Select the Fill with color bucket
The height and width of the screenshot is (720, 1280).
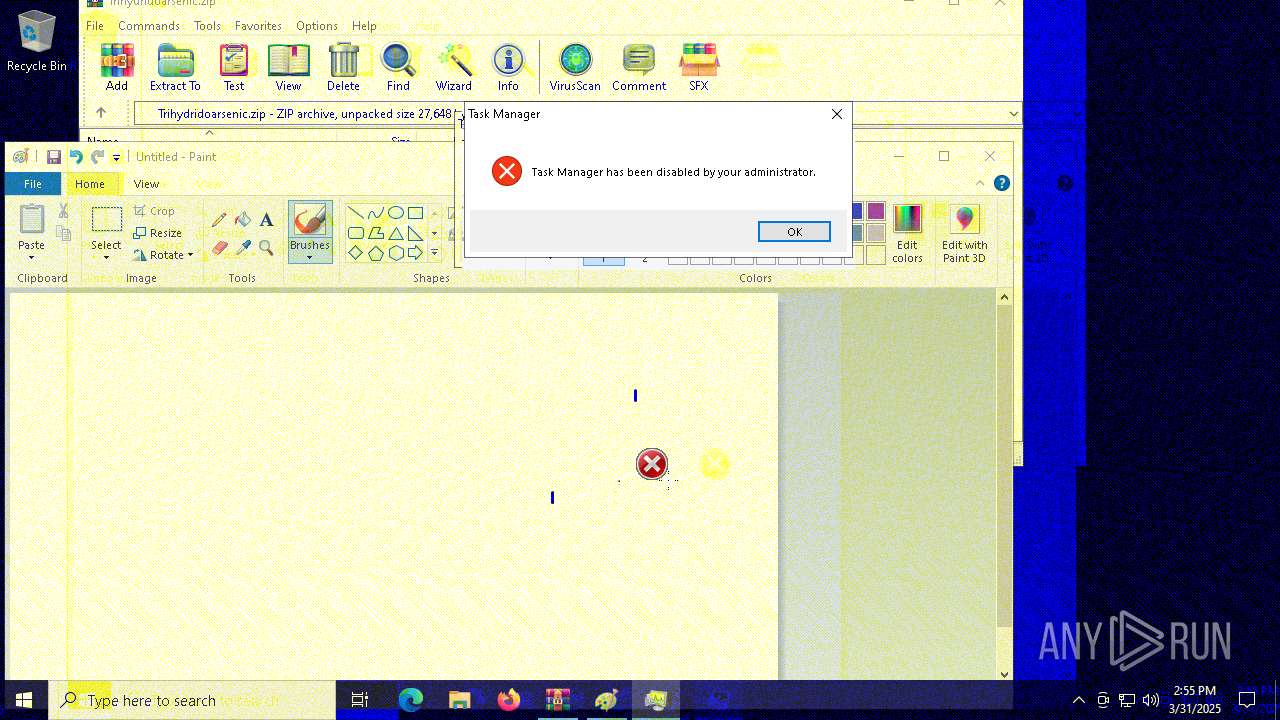click(242, 220)
